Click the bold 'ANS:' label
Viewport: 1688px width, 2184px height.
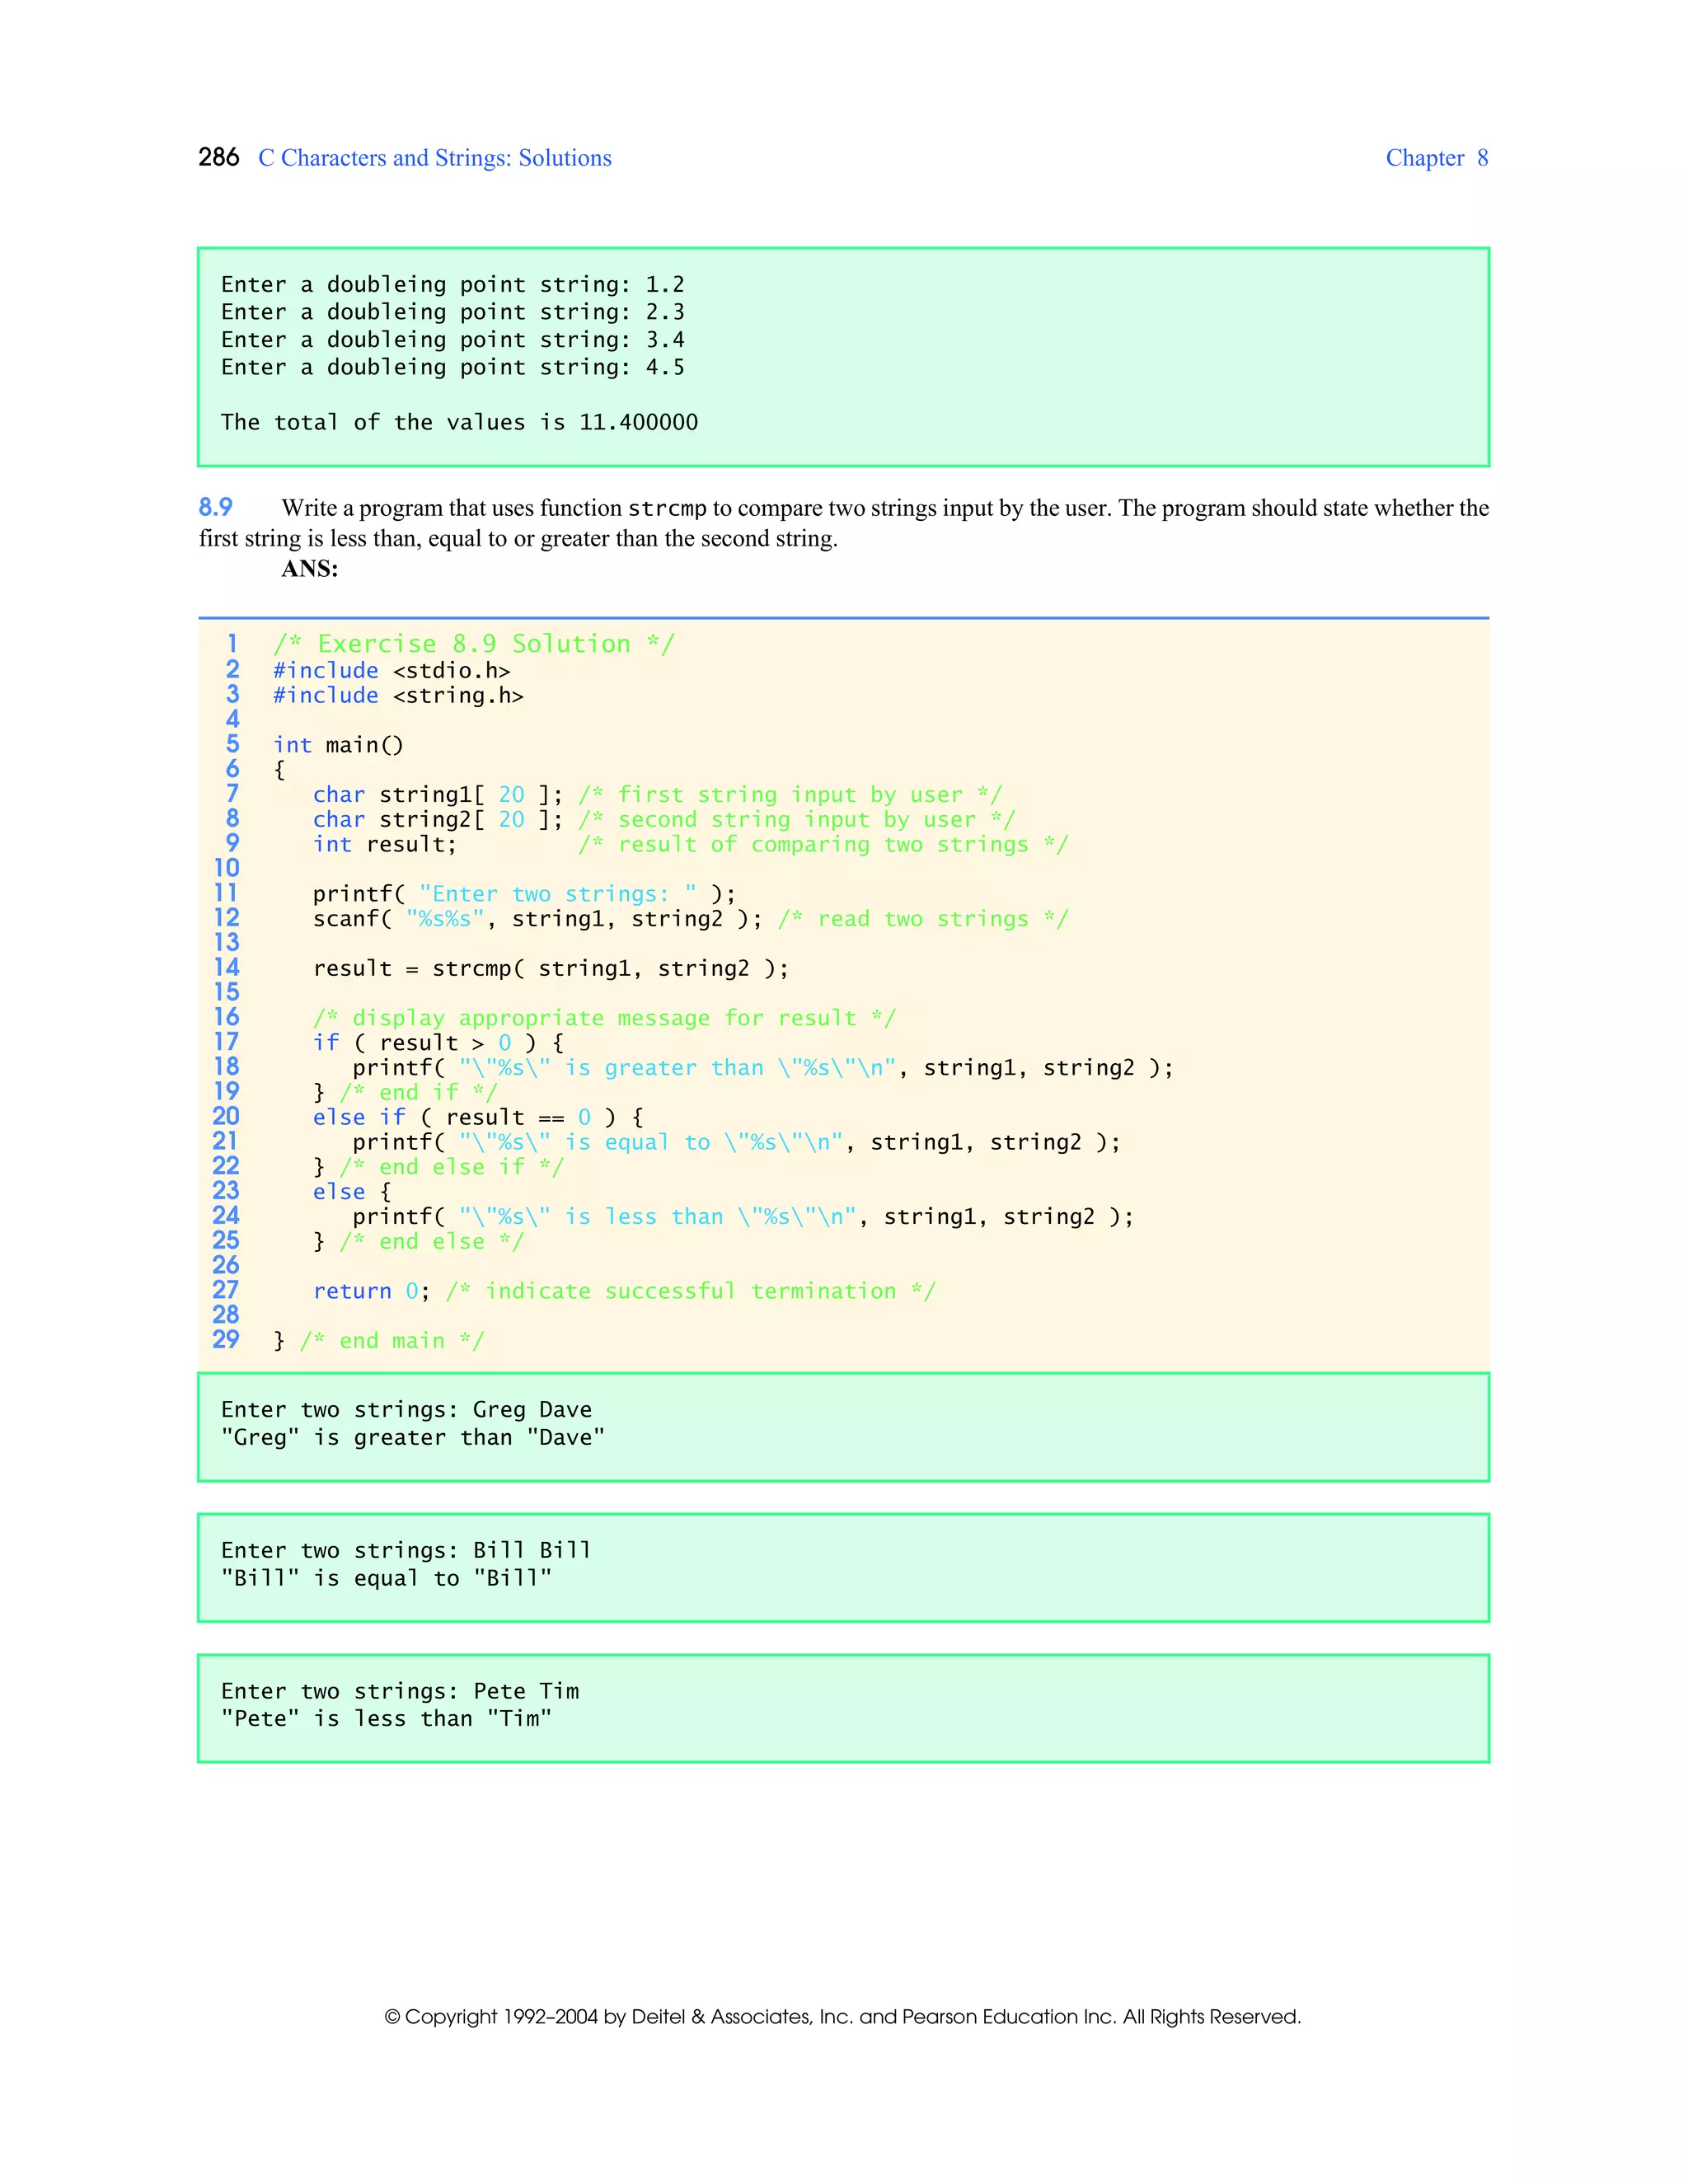click(x=310, y=569)
